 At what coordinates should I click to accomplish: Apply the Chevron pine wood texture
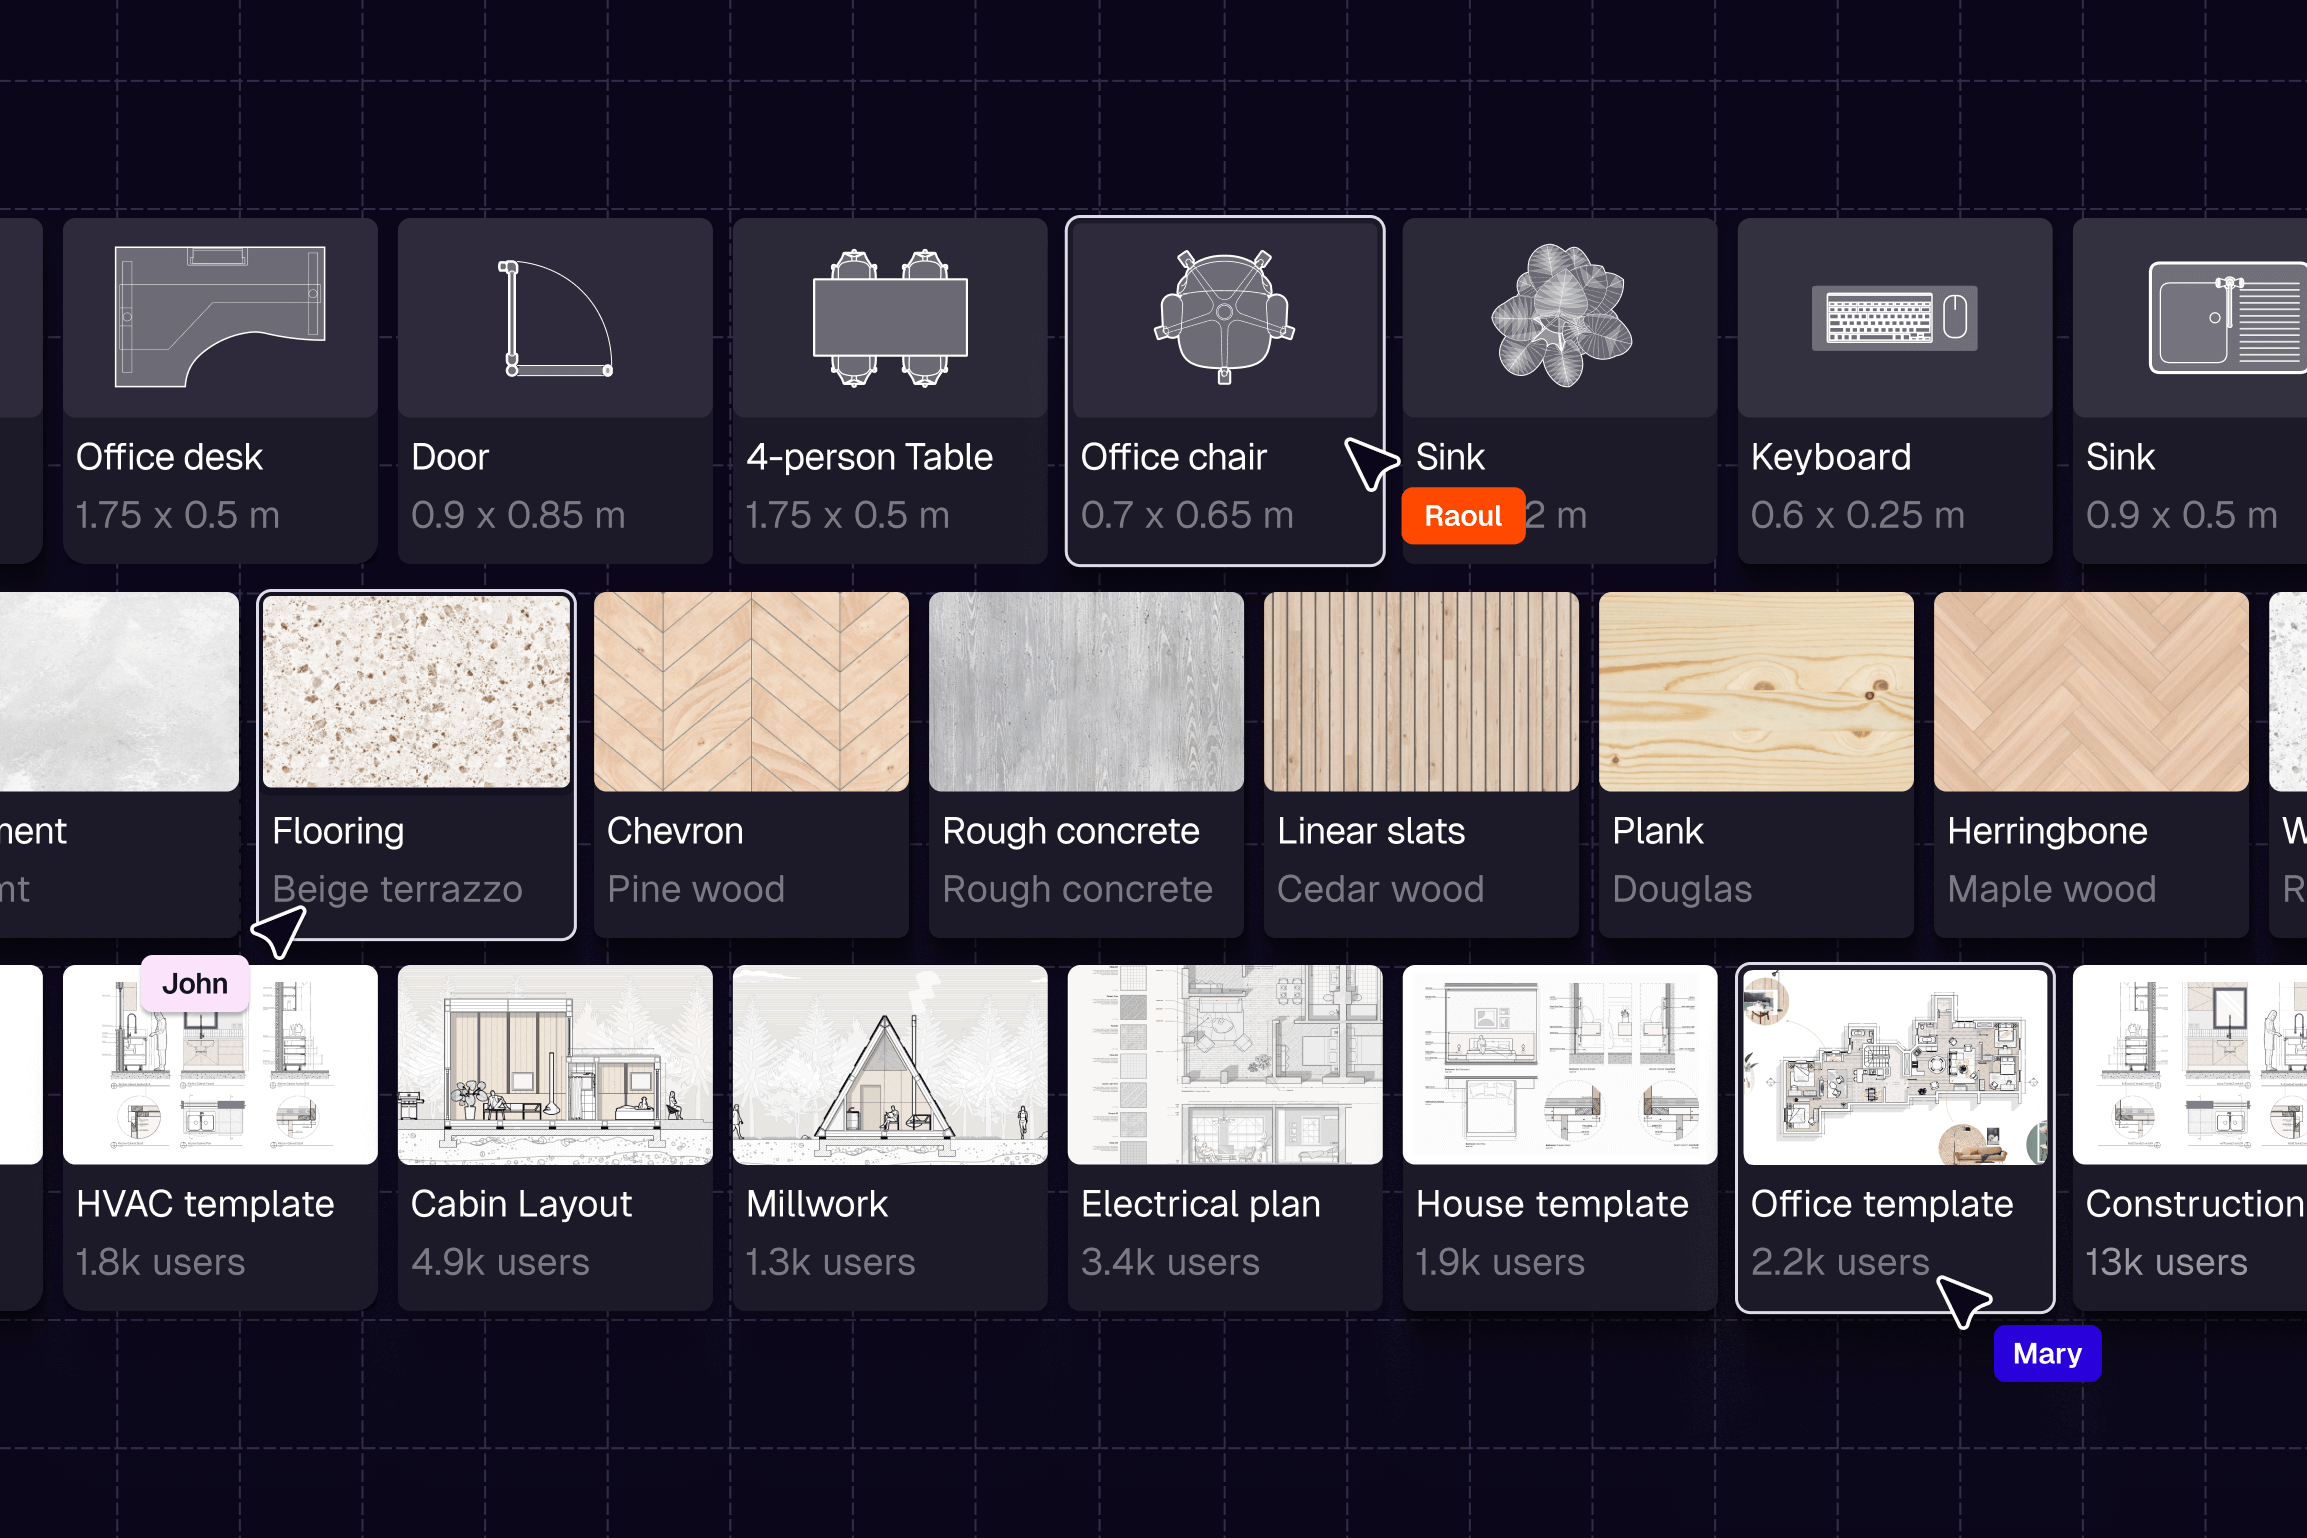[751, 692]
